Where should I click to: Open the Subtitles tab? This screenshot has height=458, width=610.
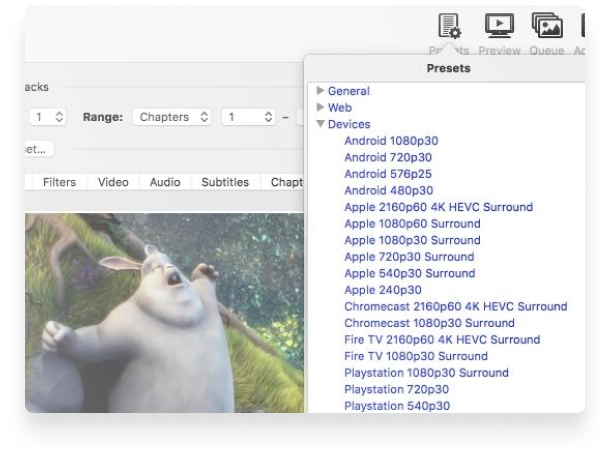coord(225,182)
